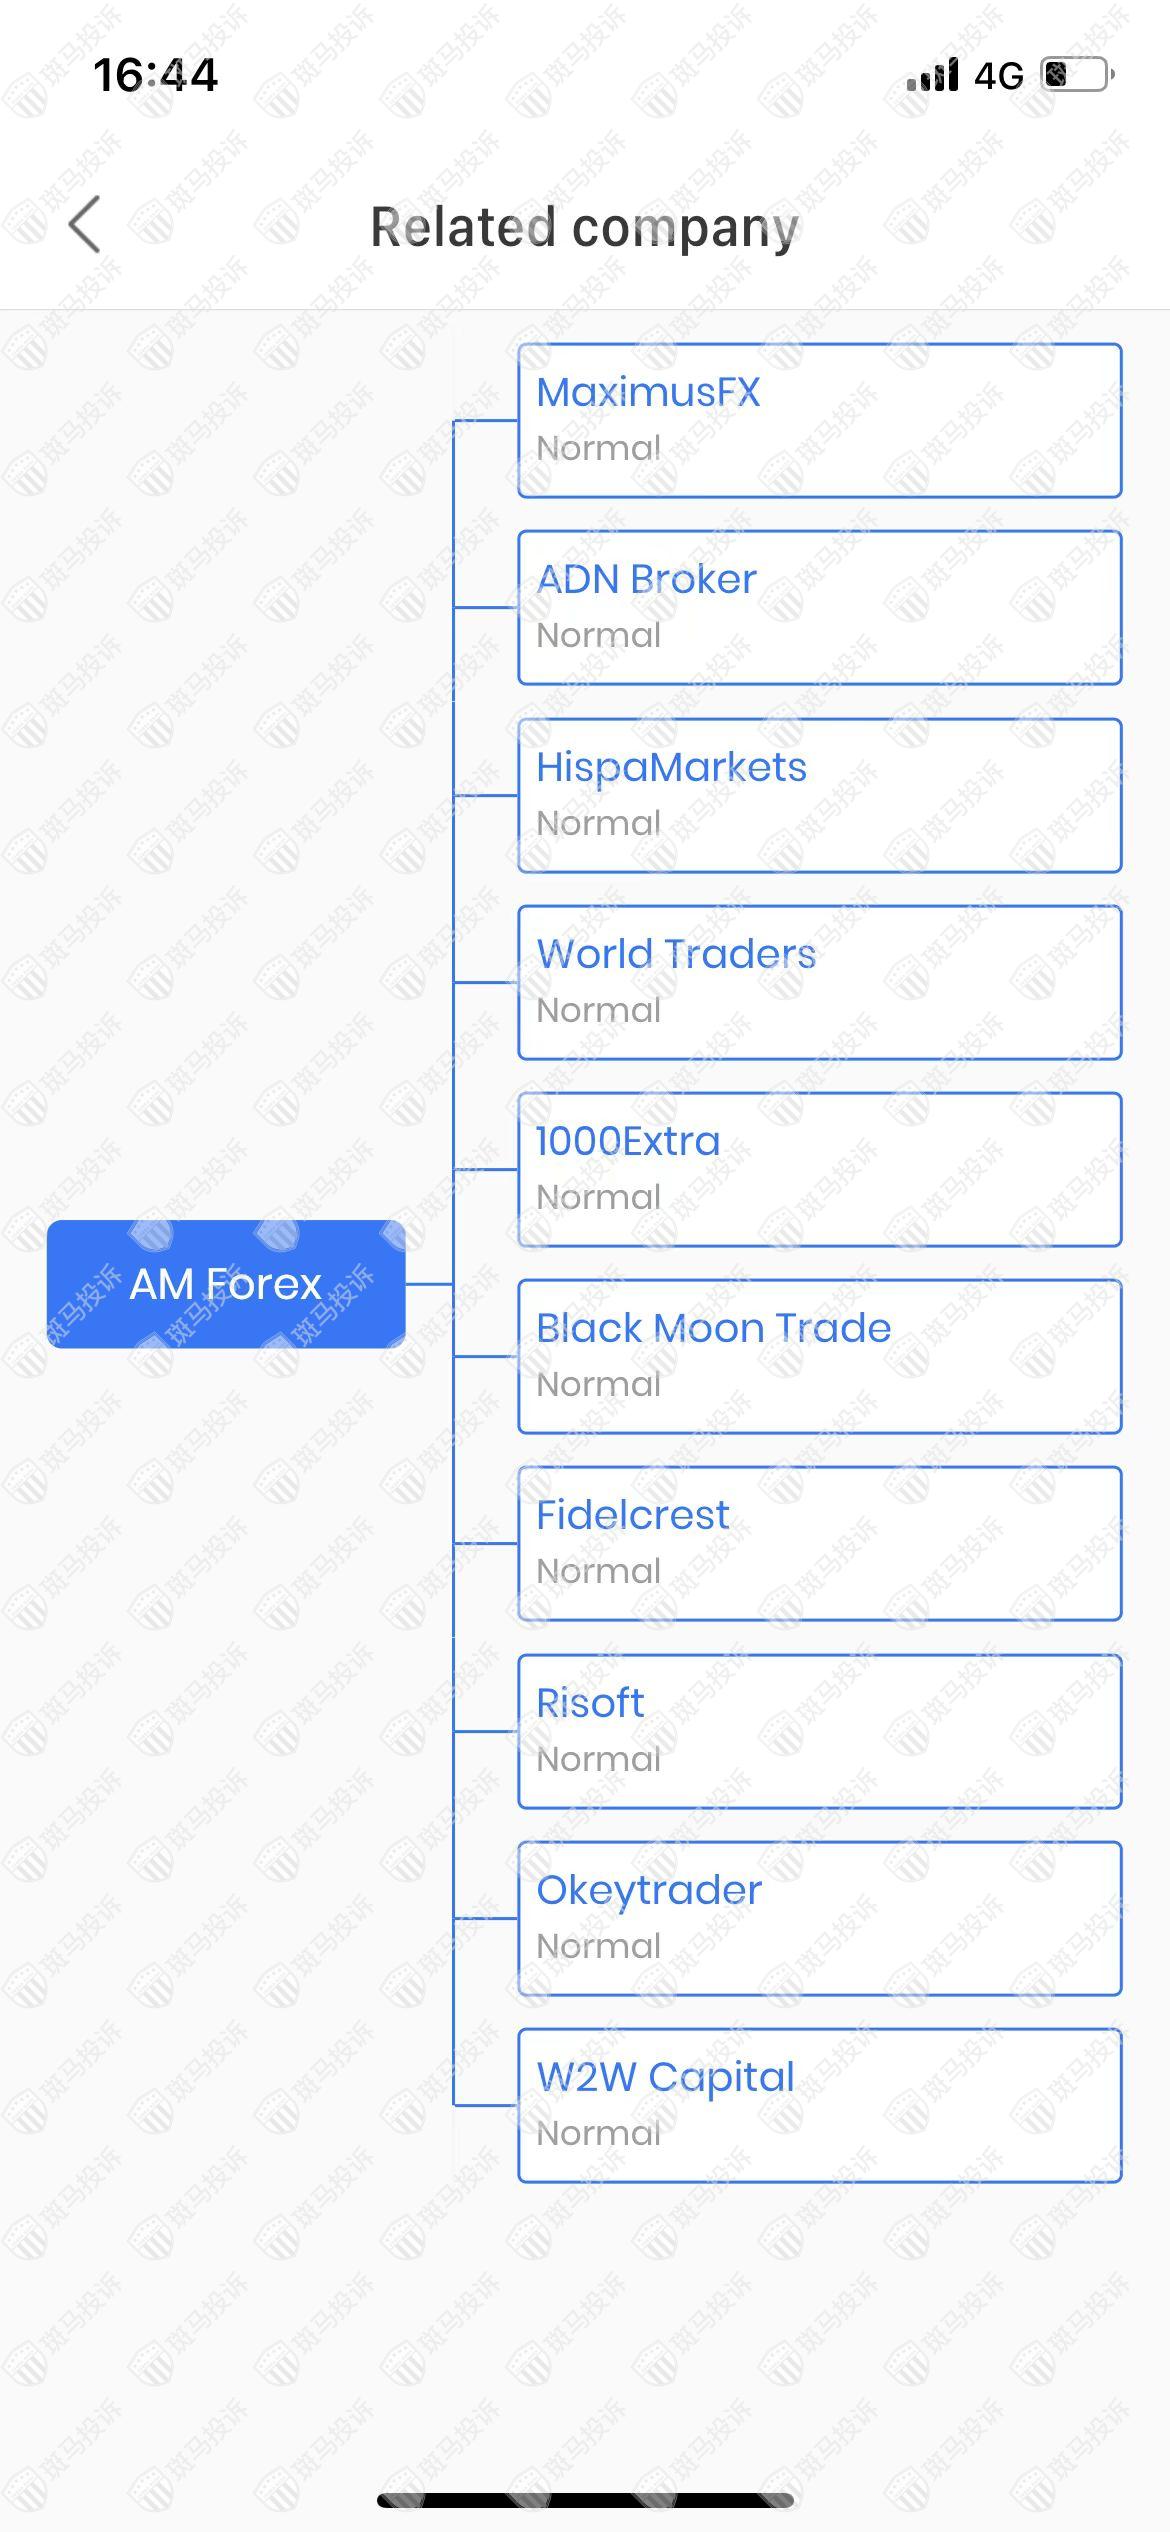Select the HispaMarkets related company
Screen dimensions: 1170x2532
(x=819, y=795)
